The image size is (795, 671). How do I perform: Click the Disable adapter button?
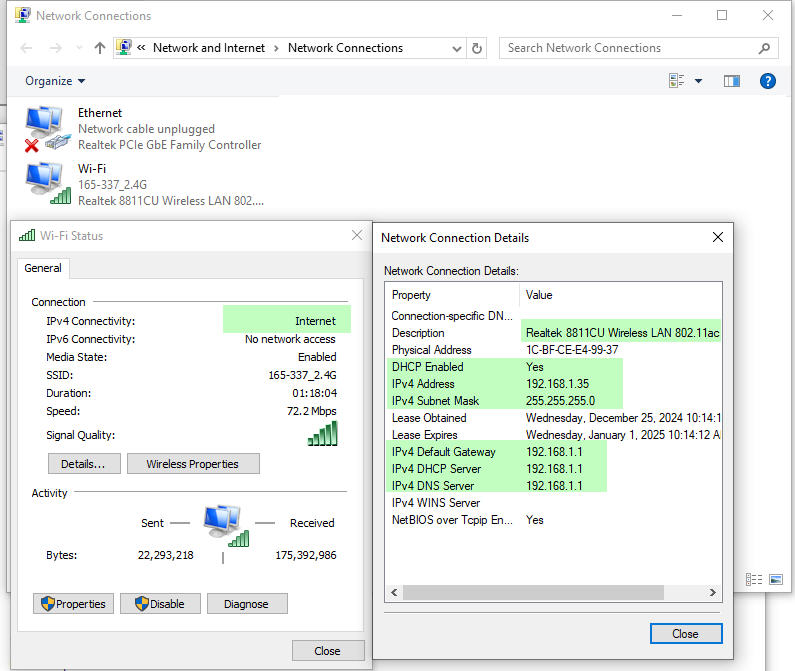pos(160,604)
